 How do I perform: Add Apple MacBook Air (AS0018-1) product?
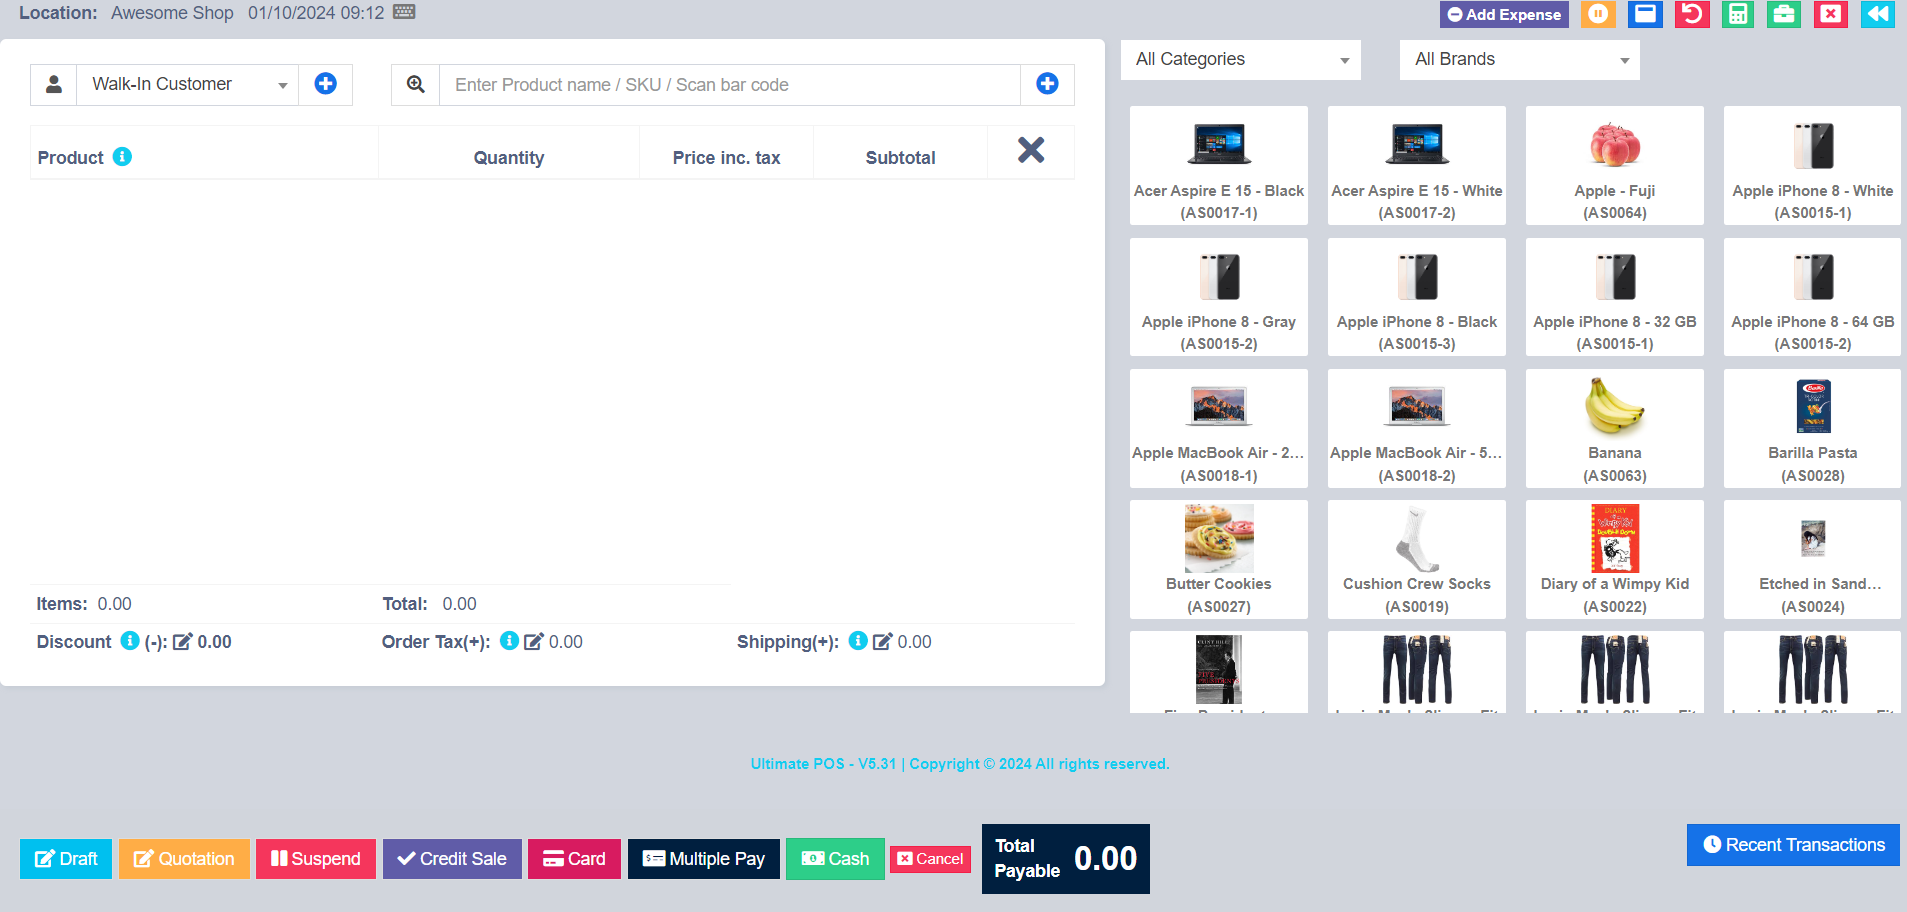[x=1219, y=428]
